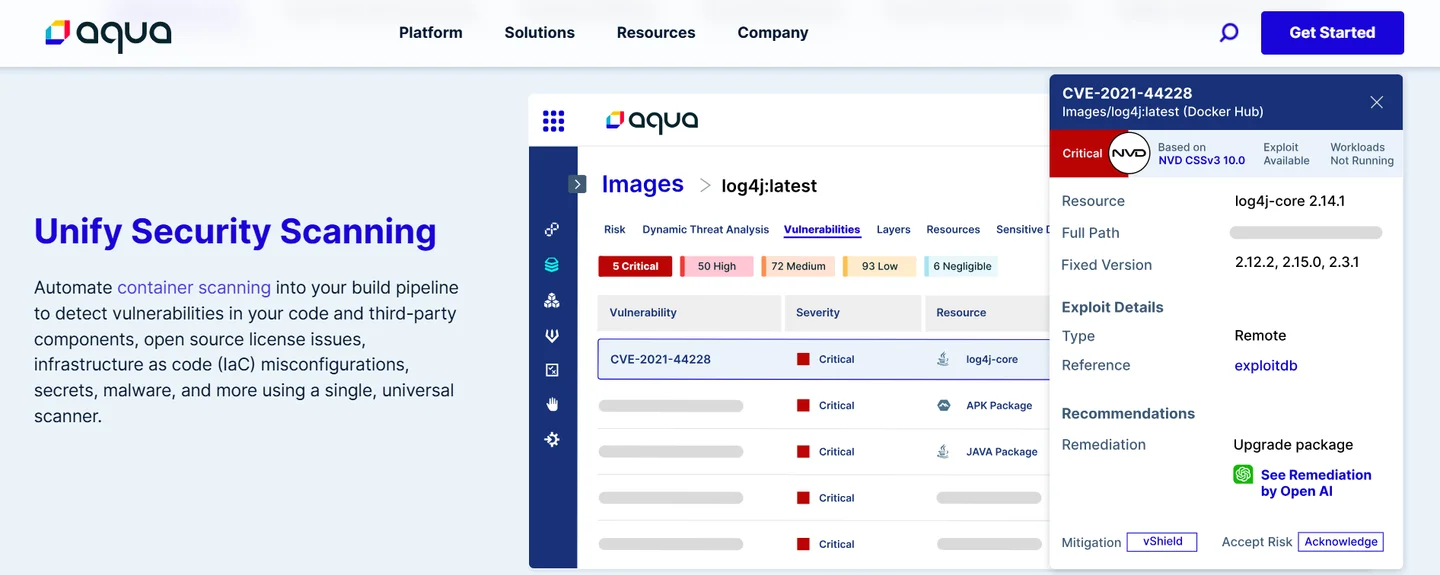Select the gear settings sidebar icon
Screen dimensions: 1440x575
click(x=552, y=439)
